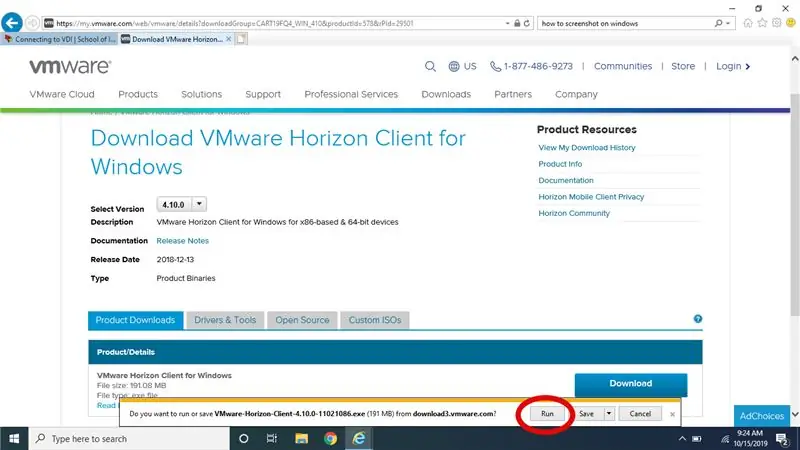800x450 pixels.
Task: Click the Login link
Action: 733,66
